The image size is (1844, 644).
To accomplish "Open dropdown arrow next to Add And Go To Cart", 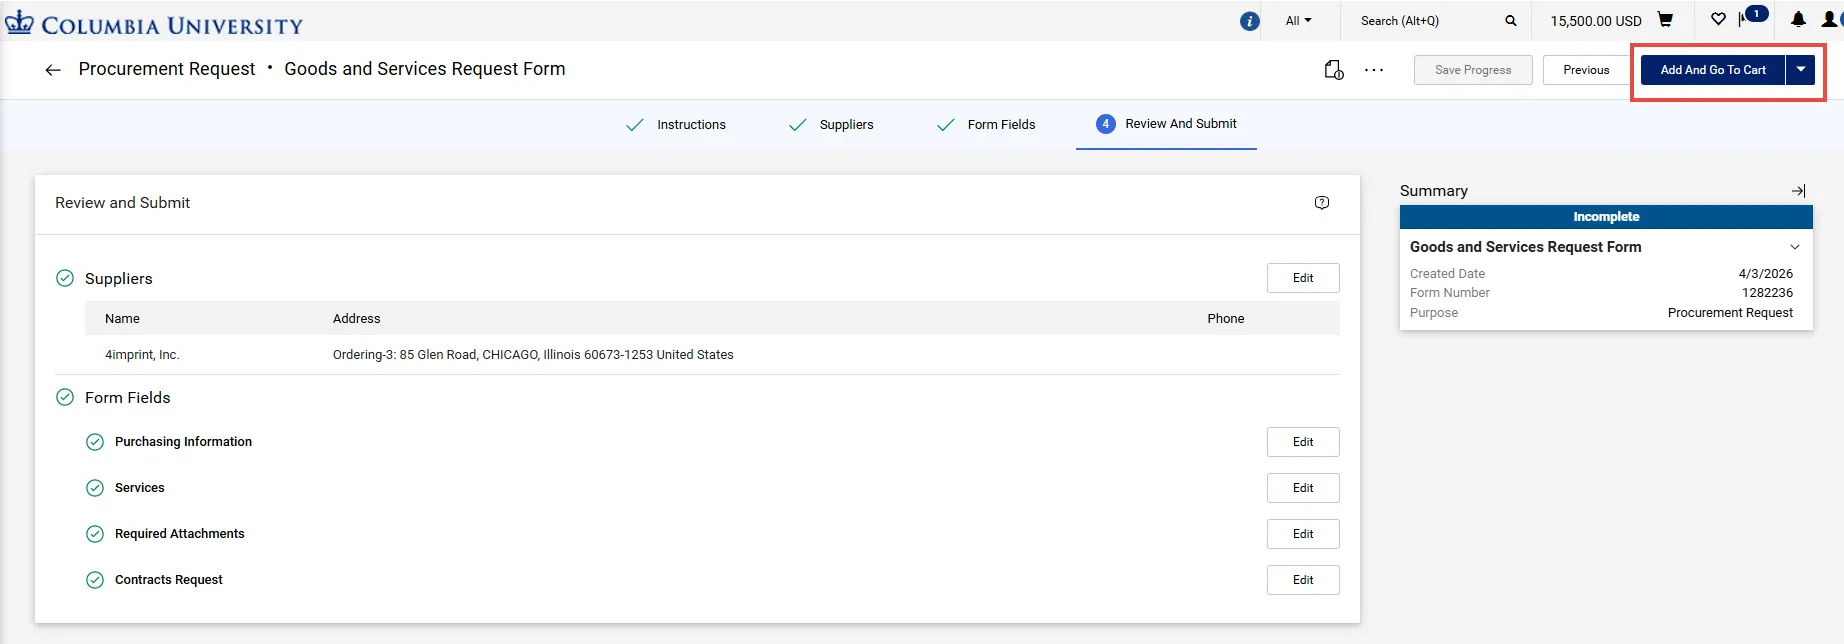I will tap(1801, 70).
